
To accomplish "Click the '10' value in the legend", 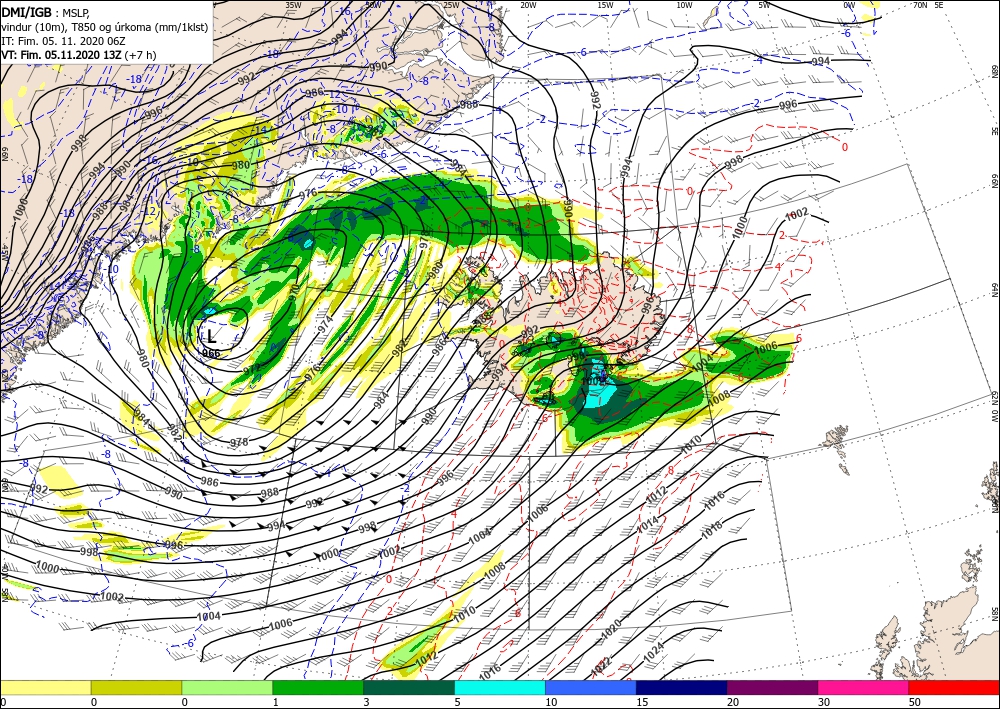I will [552, 702].
